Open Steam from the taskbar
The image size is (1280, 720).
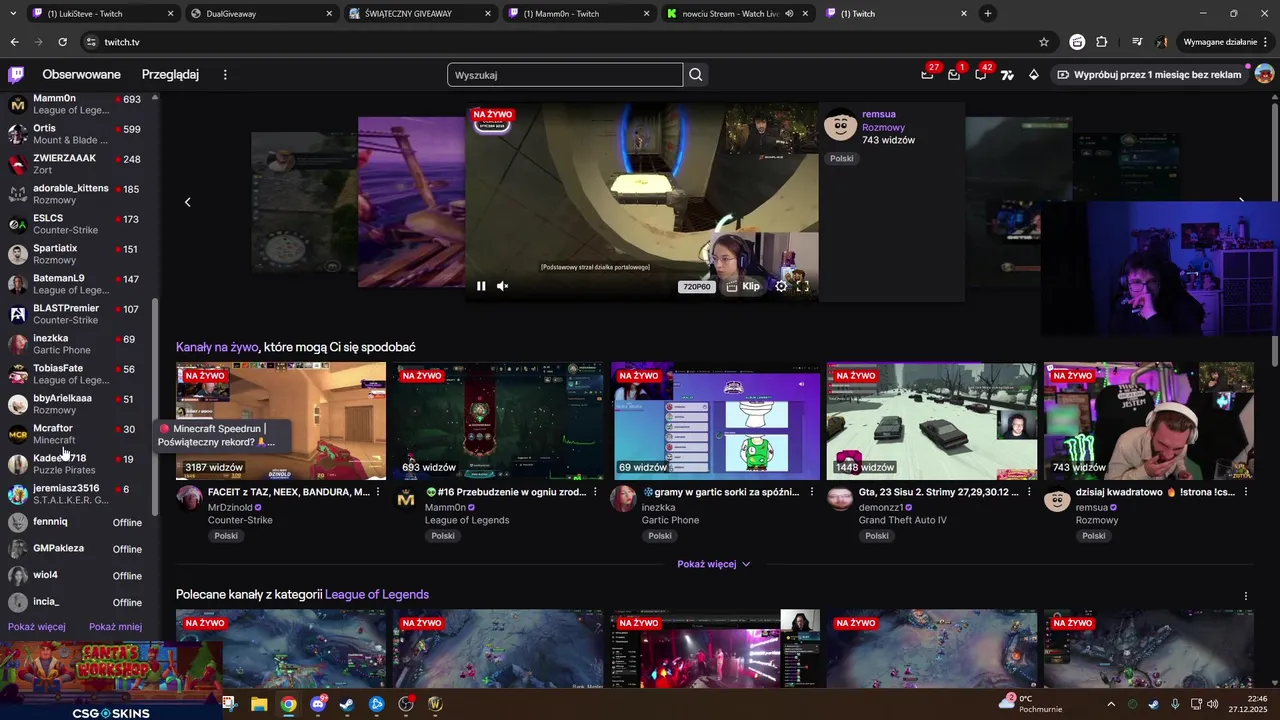(x=347, y=704)
